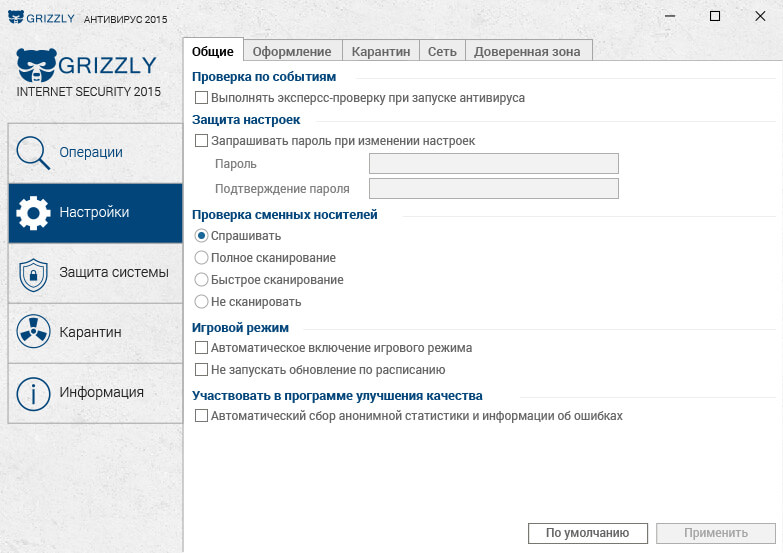Open Информация section label in sidebar
The width and height of the screenshot is (783, 553).
click(x=101, y=392)
